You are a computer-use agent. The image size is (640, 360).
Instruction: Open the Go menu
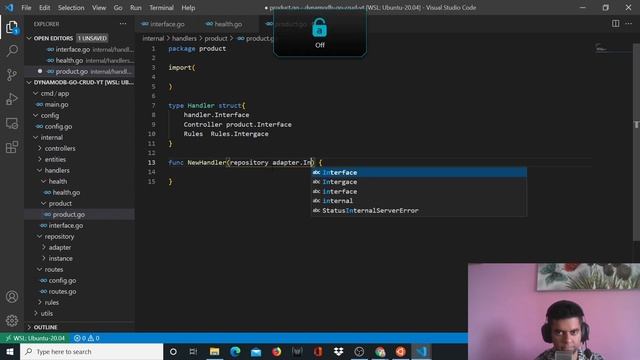[118, 8]
